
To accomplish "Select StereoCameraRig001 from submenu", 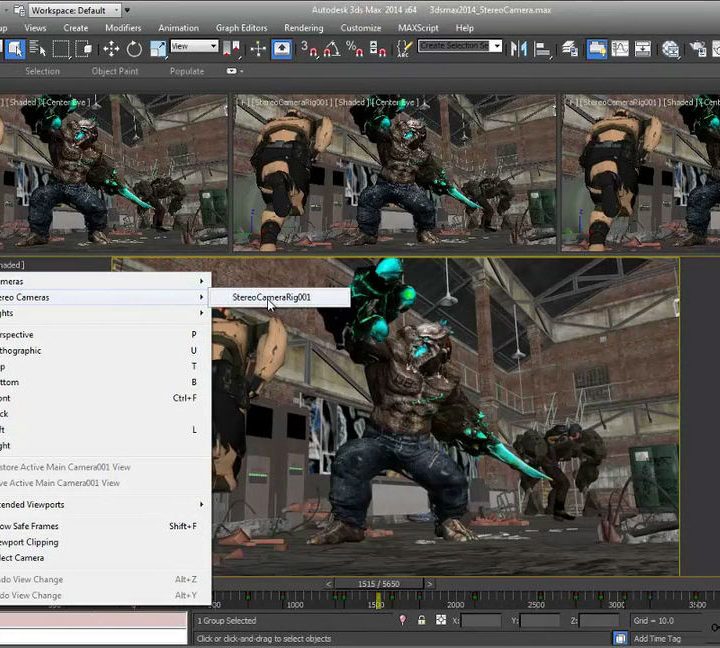I will click(x=280, y=297).
